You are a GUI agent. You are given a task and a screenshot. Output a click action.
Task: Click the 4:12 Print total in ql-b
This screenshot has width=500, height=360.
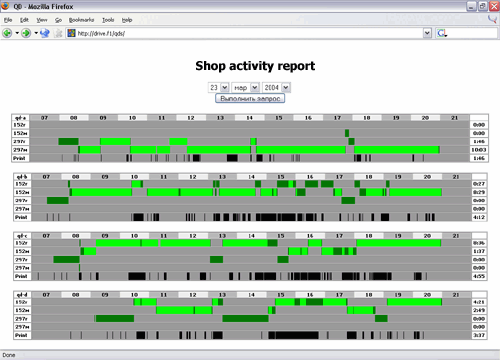[x=479, y=217]
